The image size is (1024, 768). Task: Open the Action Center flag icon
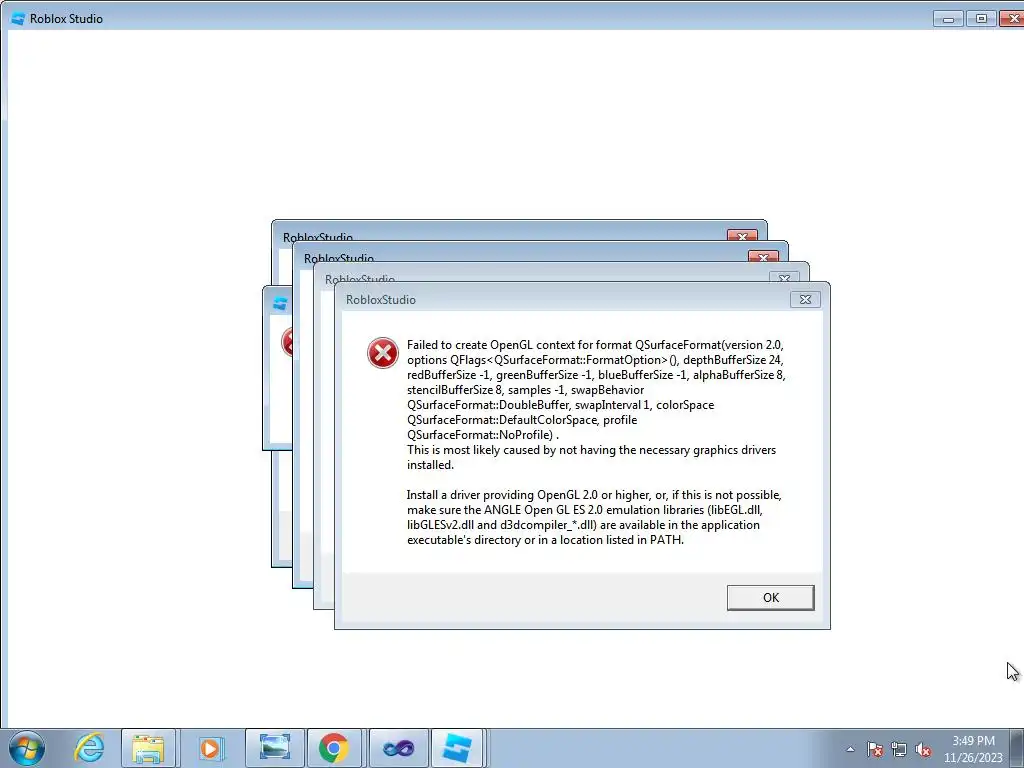point(875,749)
